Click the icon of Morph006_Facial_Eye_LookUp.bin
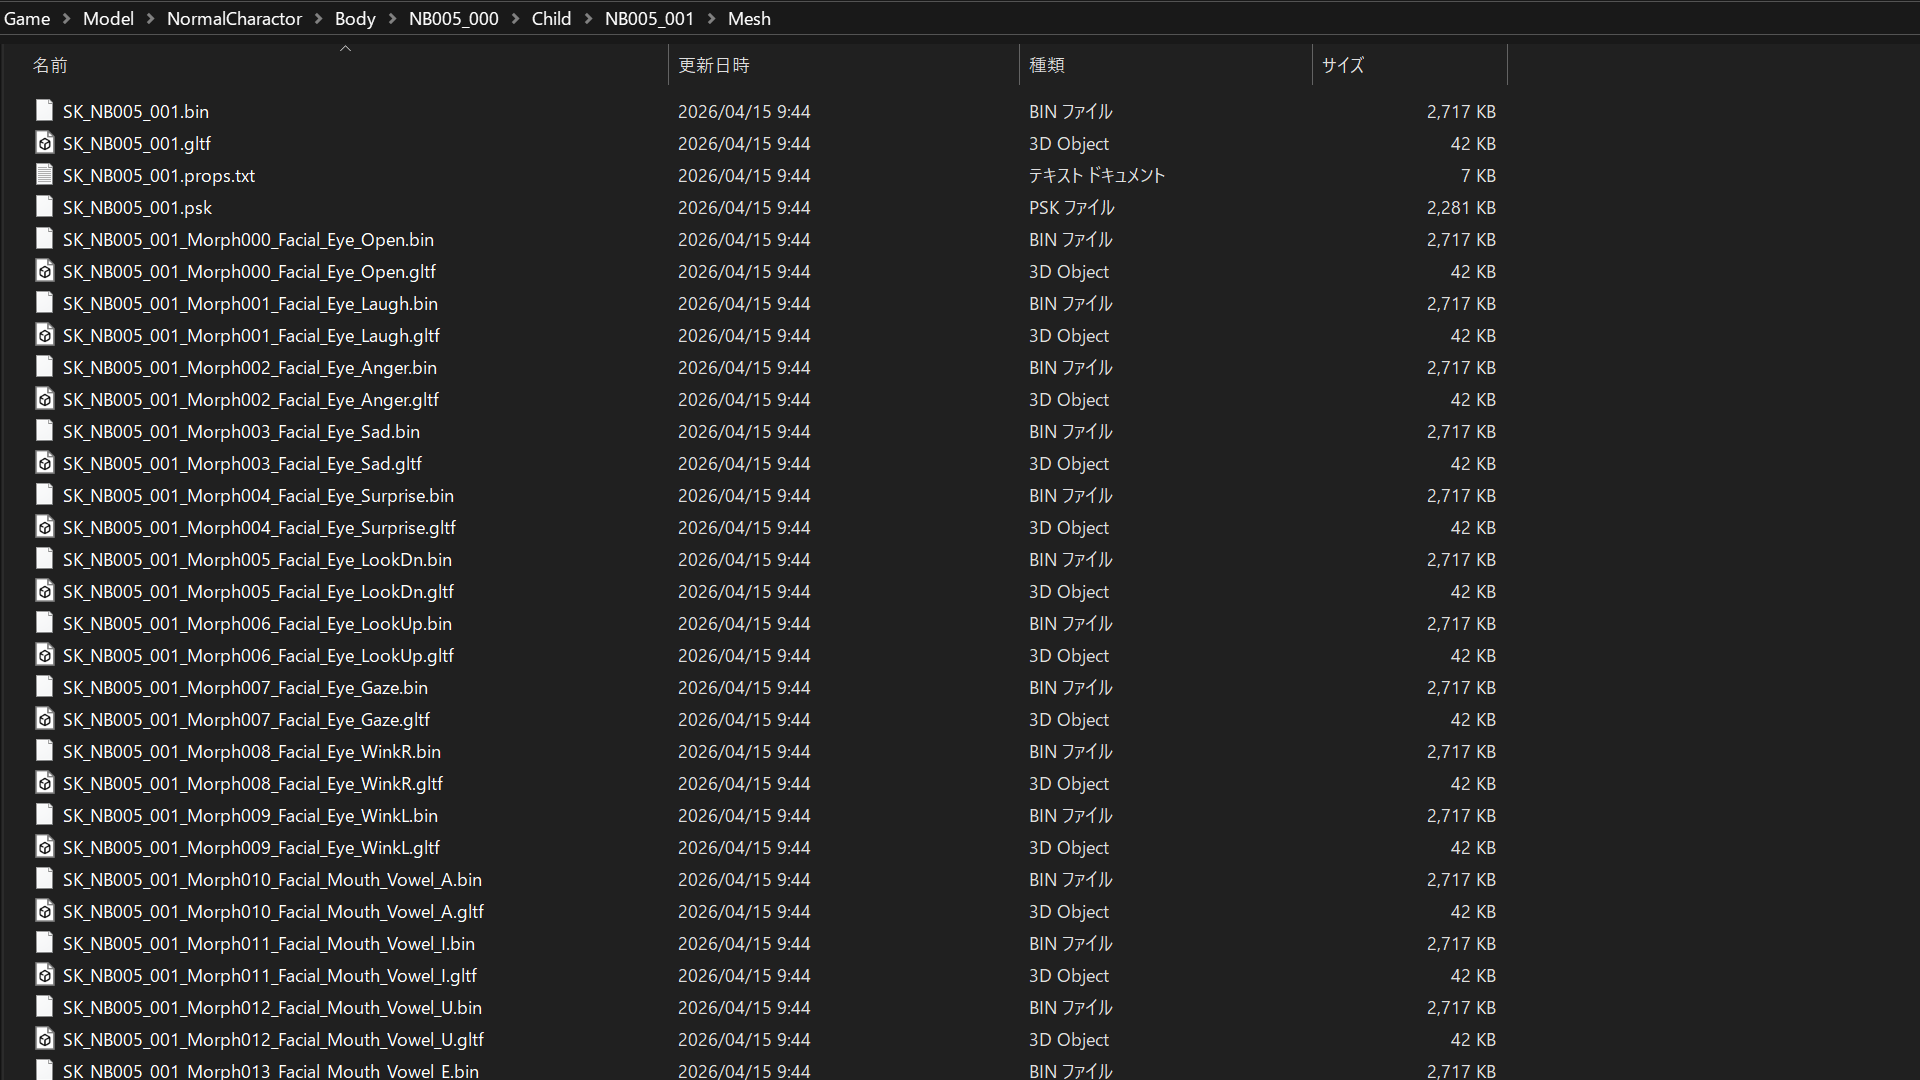 point(44,623)
